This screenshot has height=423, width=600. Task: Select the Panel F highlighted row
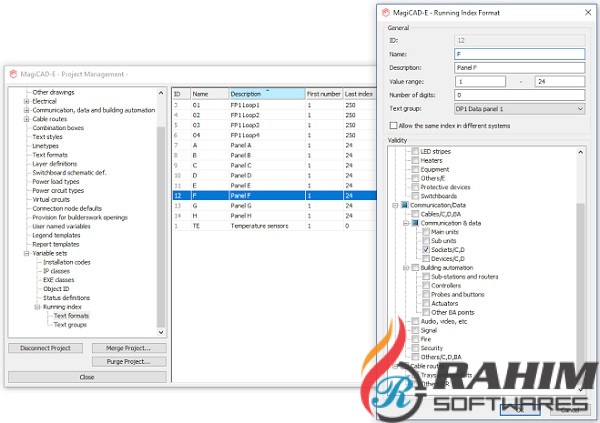pos(274,196)
